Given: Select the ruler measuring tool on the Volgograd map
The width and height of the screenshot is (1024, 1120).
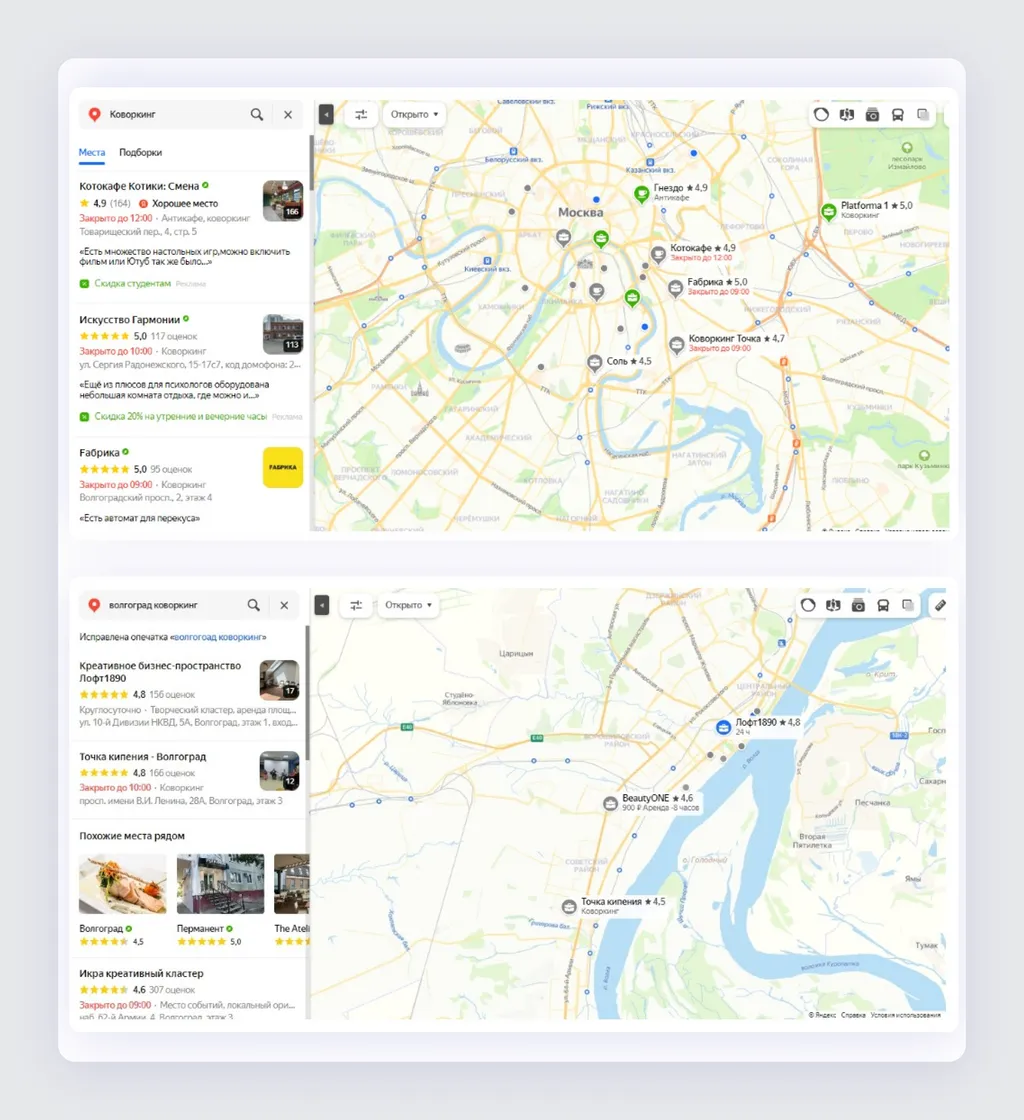Looking at the screenshot, I should click(940, 605).
